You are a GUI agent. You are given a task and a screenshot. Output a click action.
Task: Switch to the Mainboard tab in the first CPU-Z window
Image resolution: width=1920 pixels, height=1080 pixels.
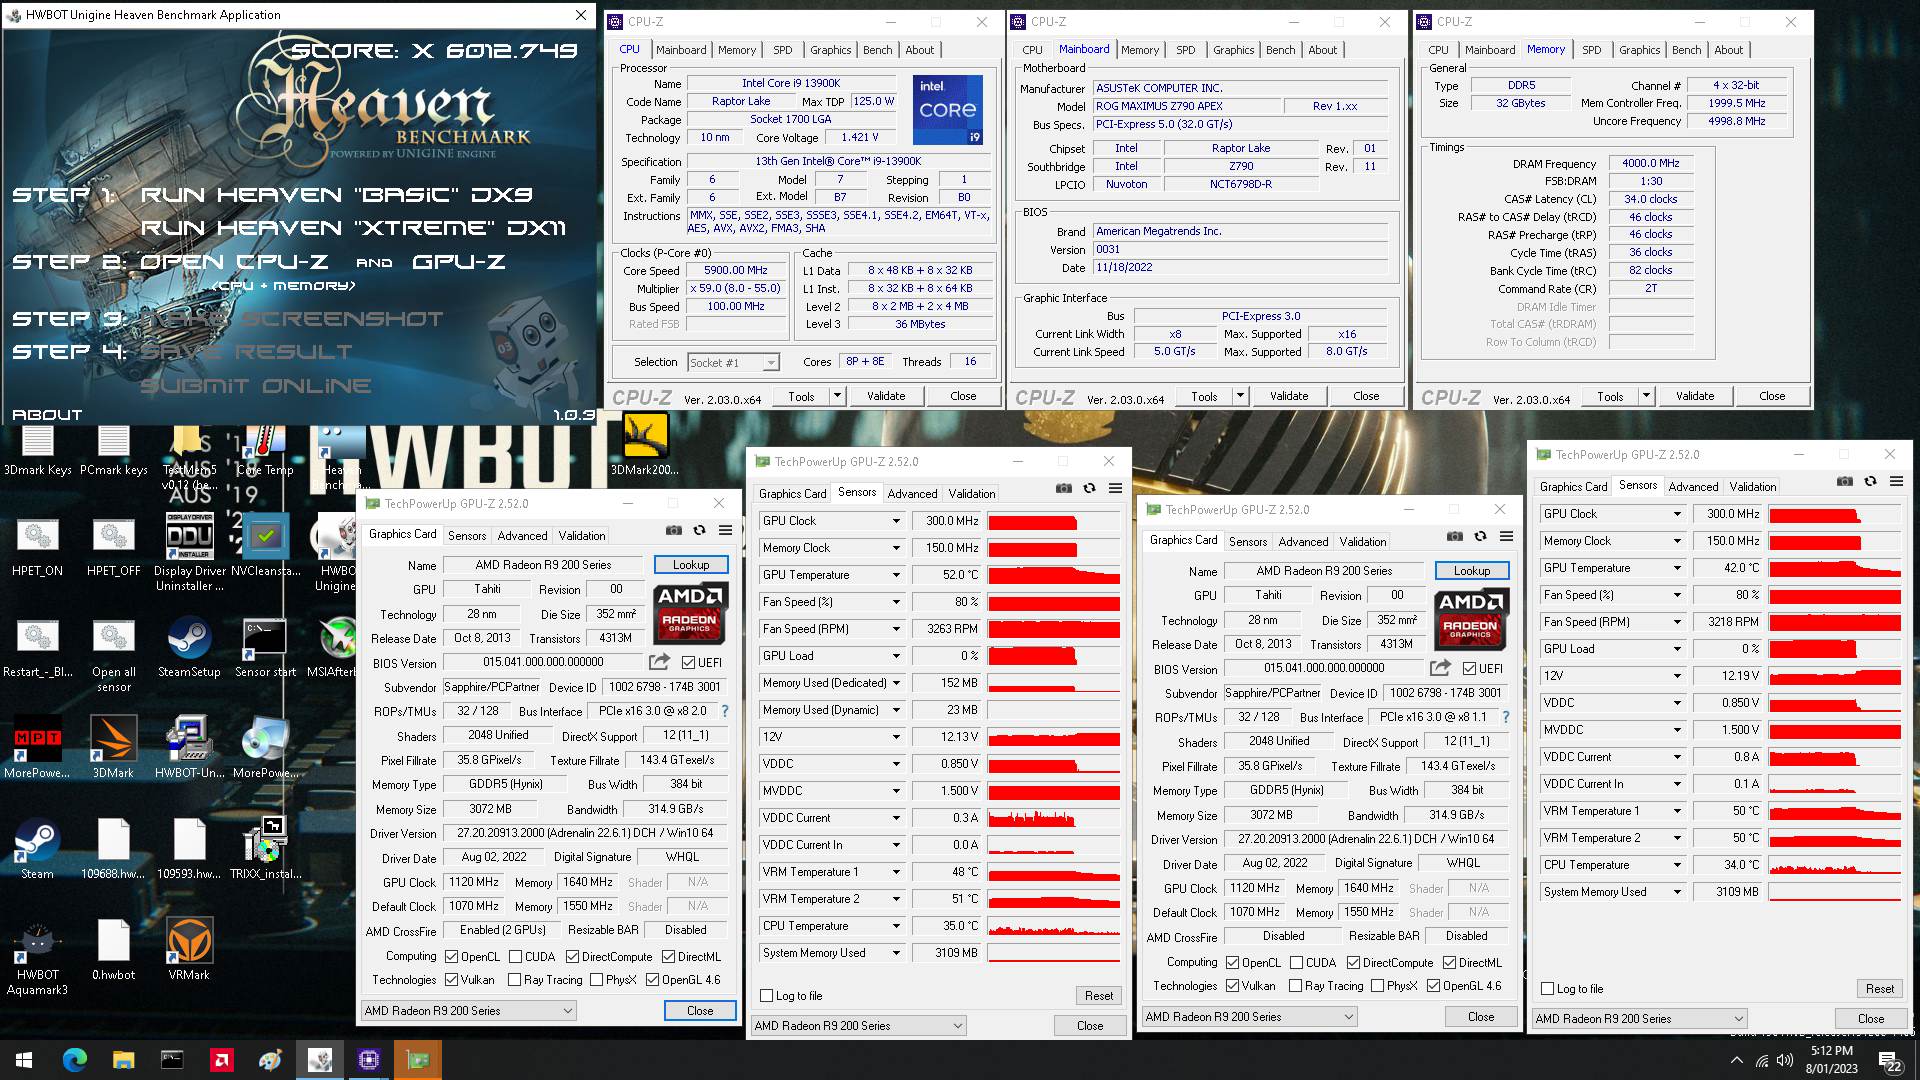click(x=680, y=50)
